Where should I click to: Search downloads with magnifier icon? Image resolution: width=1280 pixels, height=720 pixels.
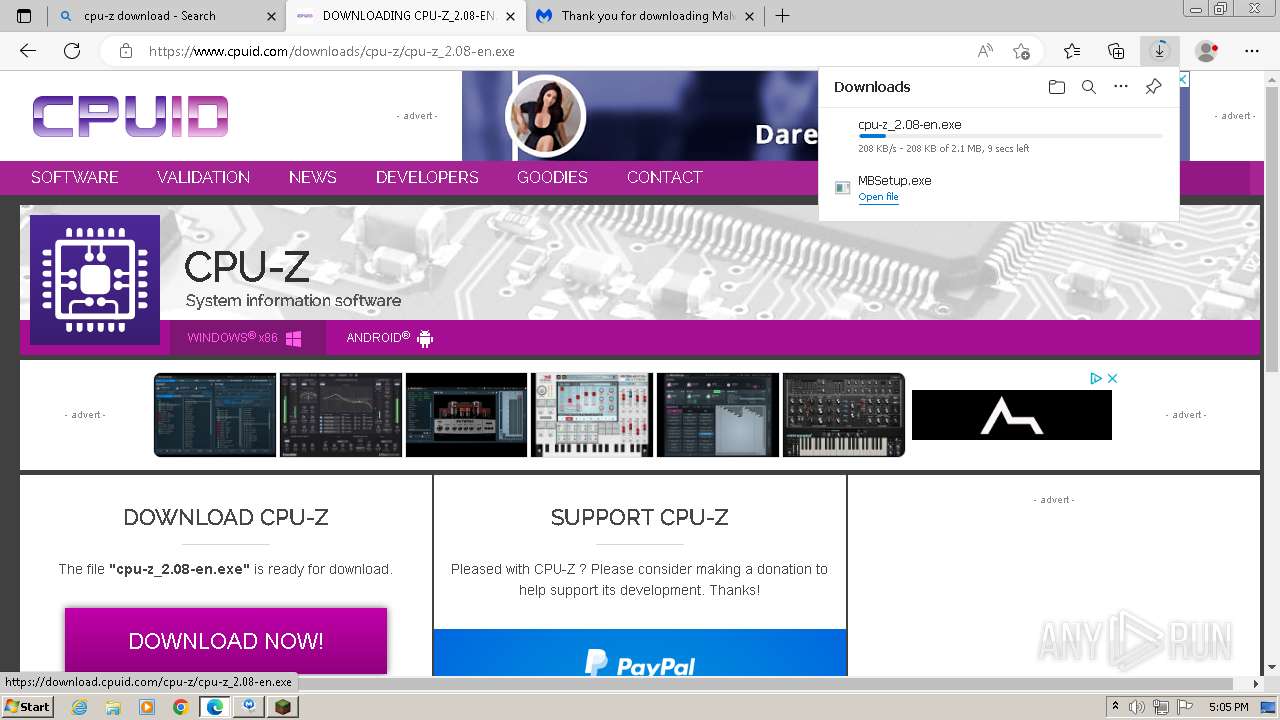[1089, 87]
